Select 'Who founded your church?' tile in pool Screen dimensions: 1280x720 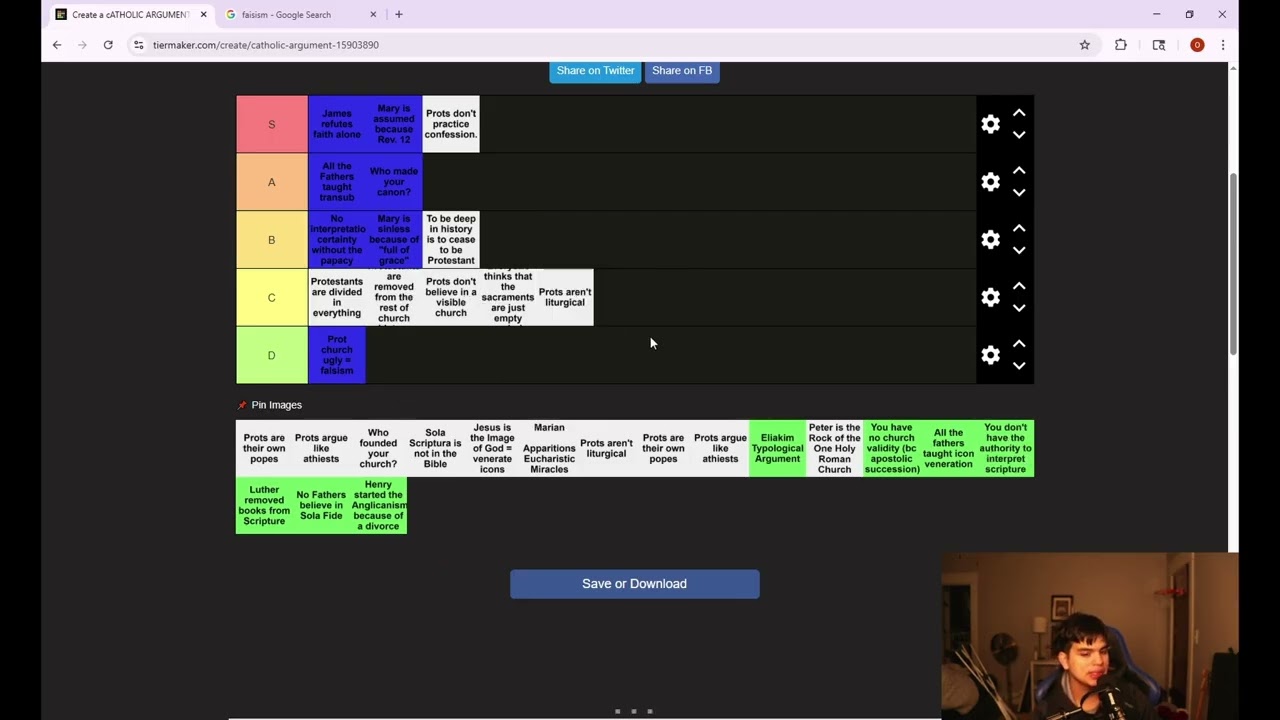pos(378,448)
